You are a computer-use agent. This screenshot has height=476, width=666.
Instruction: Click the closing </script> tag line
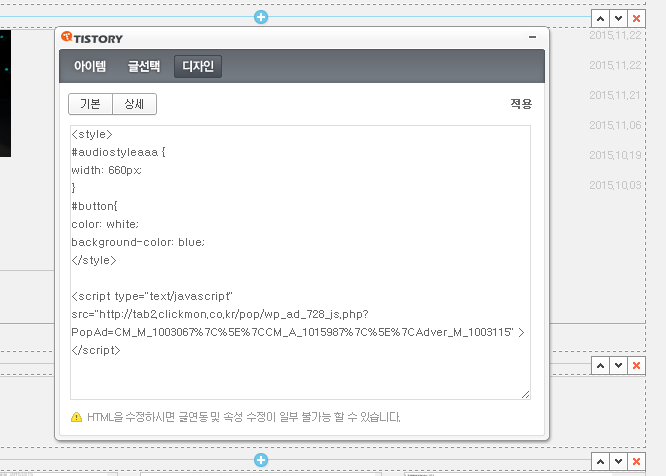[x=96, y=350]
